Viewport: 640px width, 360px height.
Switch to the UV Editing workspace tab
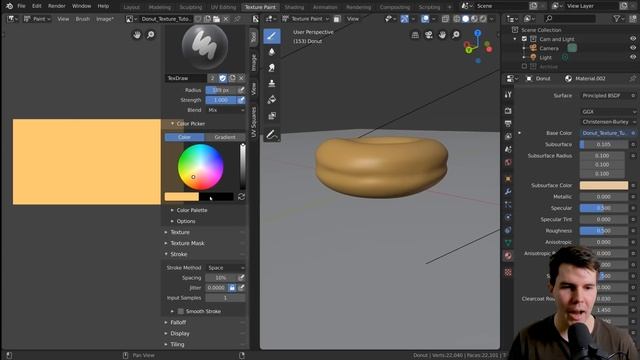[223, 7]
